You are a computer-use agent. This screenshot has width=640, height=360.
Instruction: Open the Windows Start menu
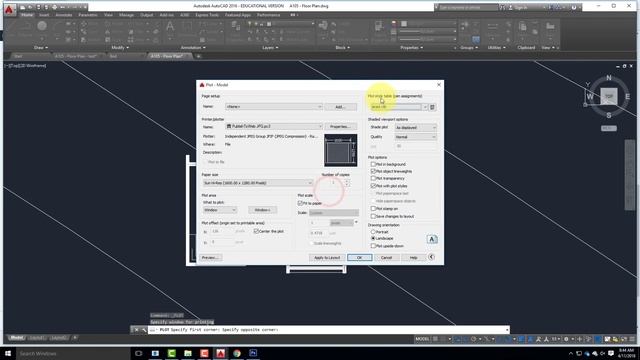pos(8,353)
